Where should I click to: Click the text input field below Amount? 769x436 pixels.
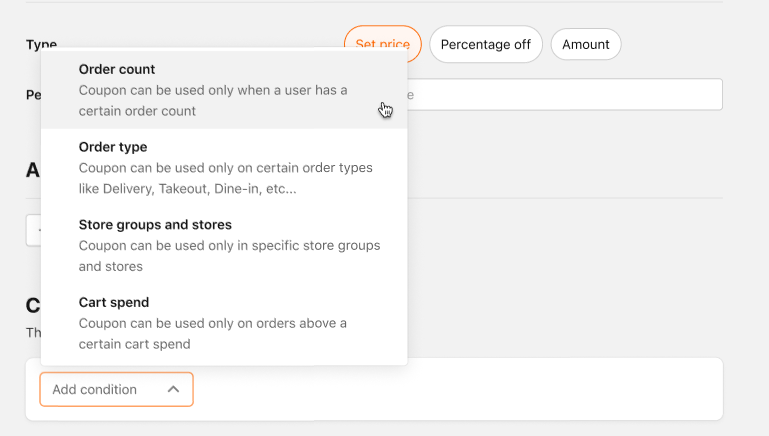[563, 95]
